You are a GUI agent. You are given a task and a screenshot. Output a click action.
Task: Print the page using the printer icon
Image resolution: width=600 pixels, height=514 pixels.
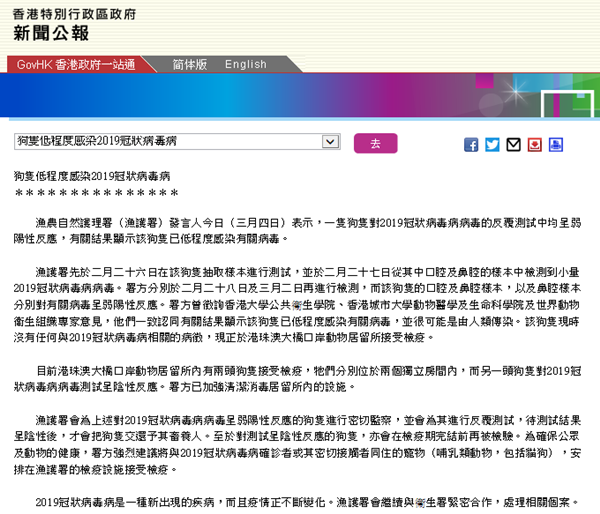(x=558, y=144)
